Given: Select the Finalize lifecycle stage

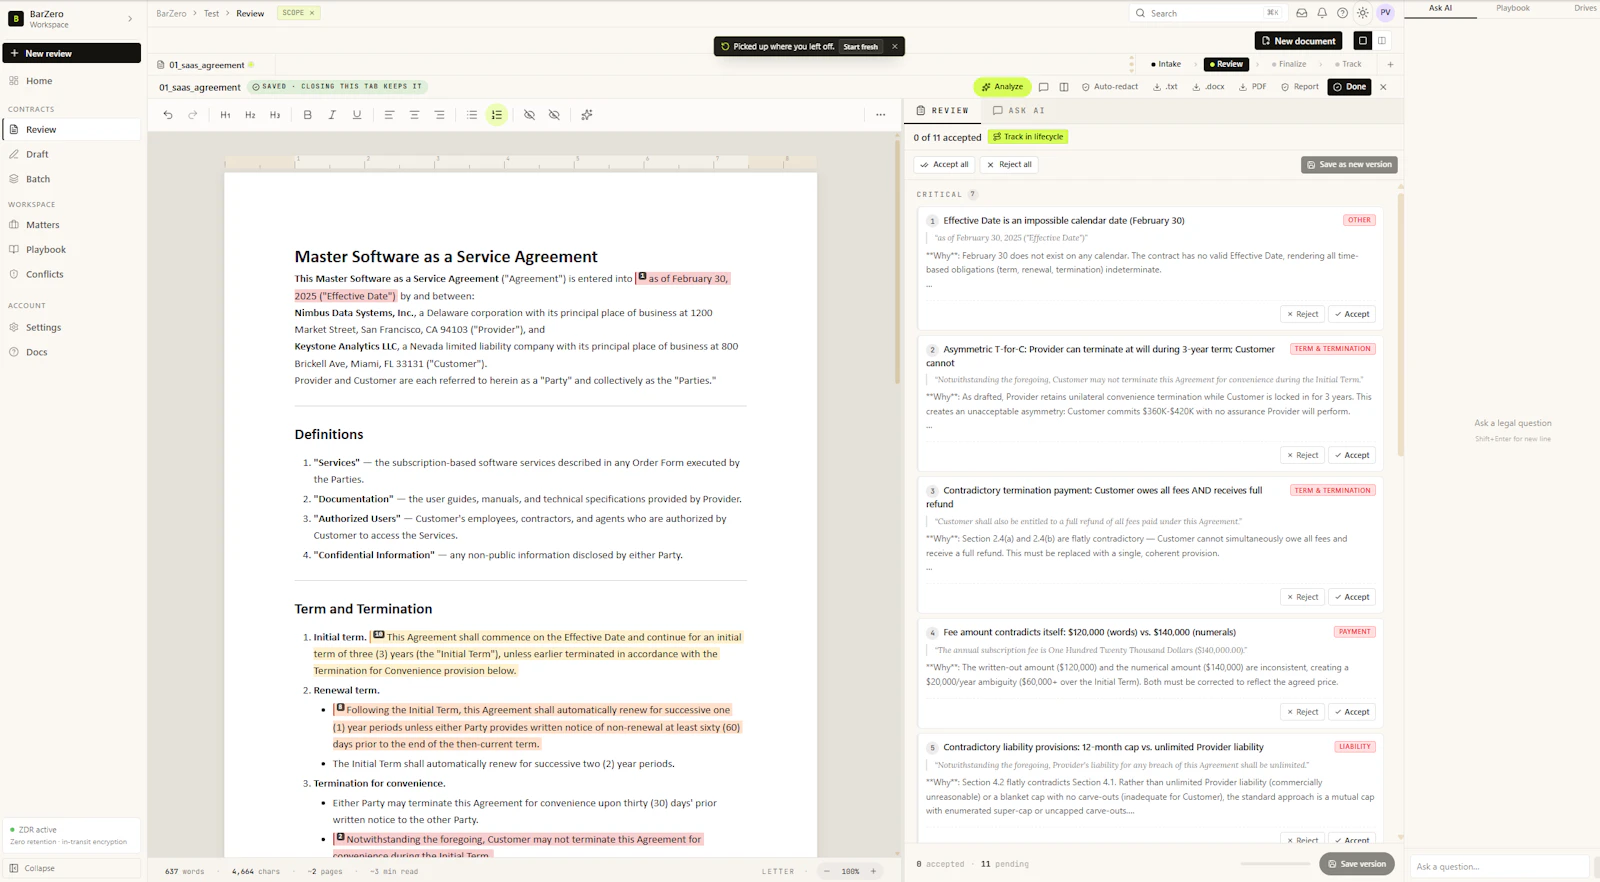Looking at the screenshot, I should pos(1289,64).
